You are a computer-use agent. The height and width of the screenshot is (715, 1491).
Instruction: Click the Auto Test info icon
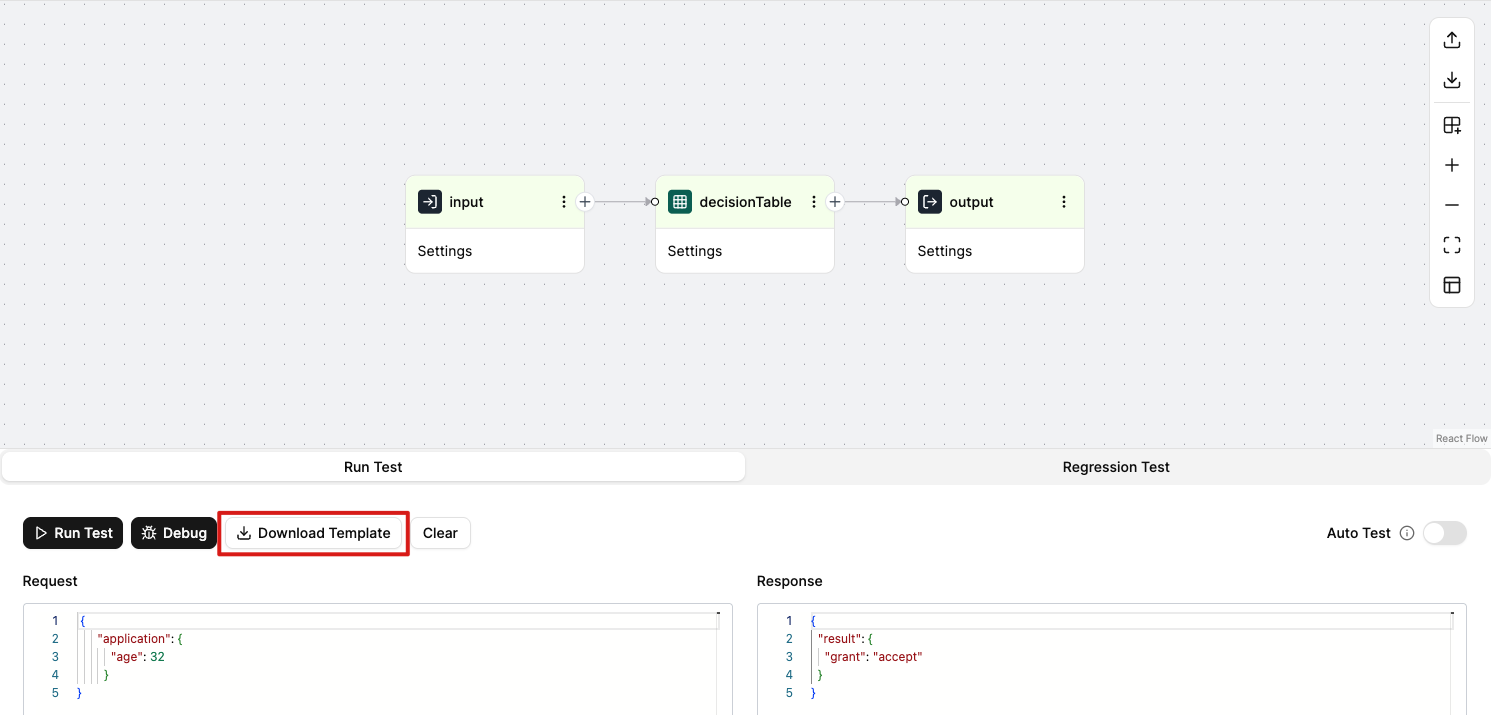click(x=1407, y=533)
